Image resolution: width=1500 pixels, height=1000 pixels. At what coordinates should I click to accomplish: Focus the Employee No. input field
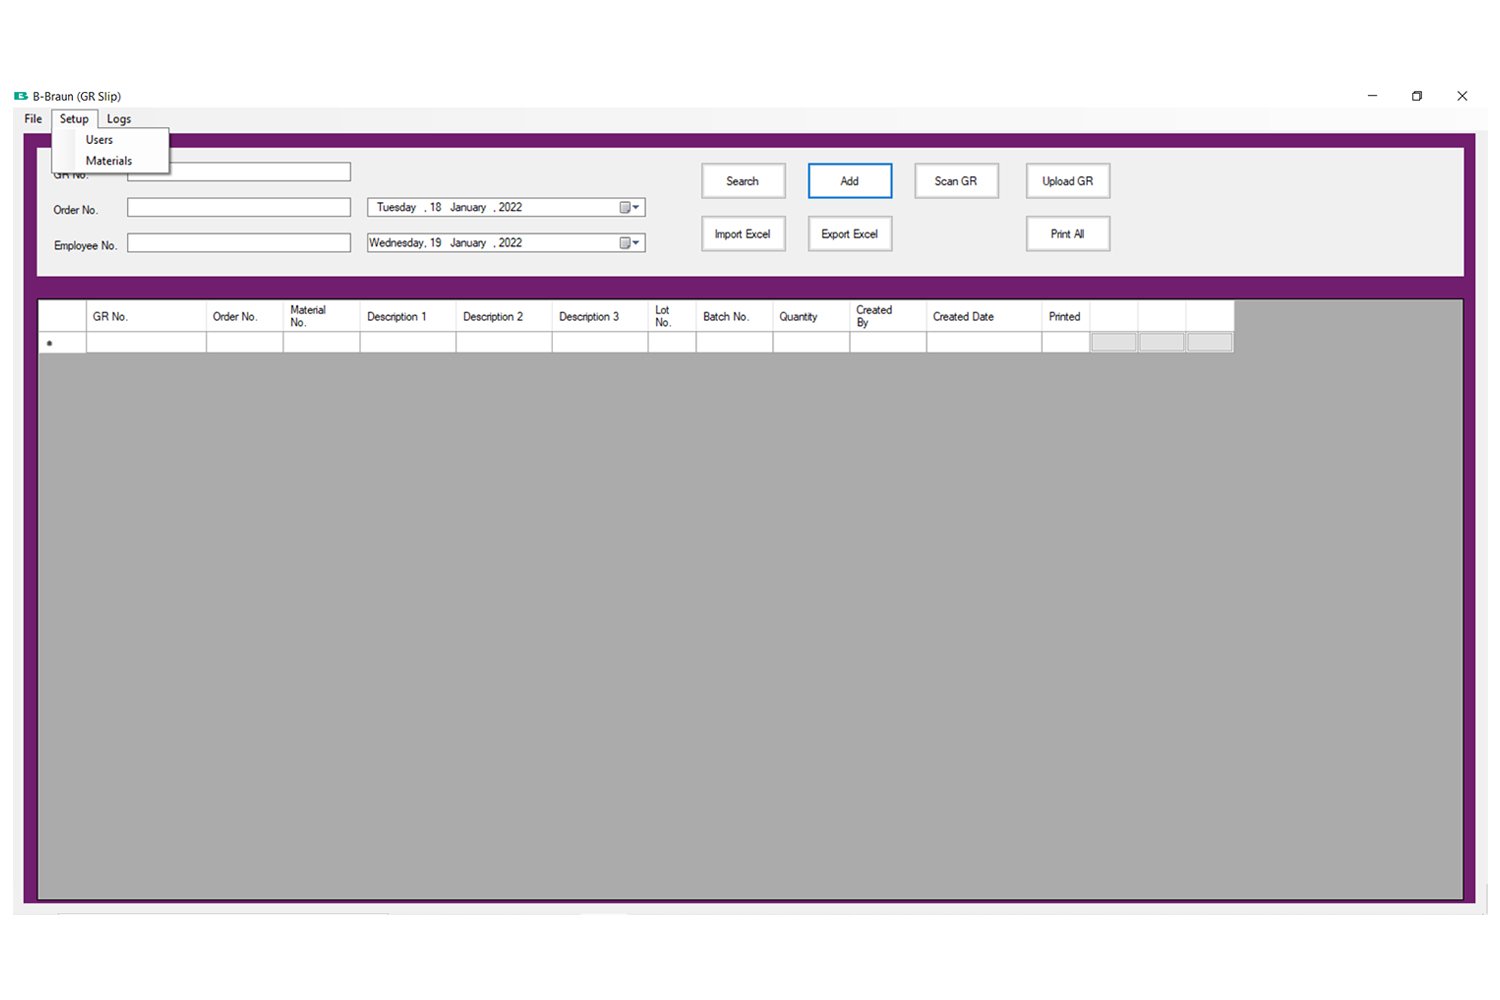tap(238, 243)
